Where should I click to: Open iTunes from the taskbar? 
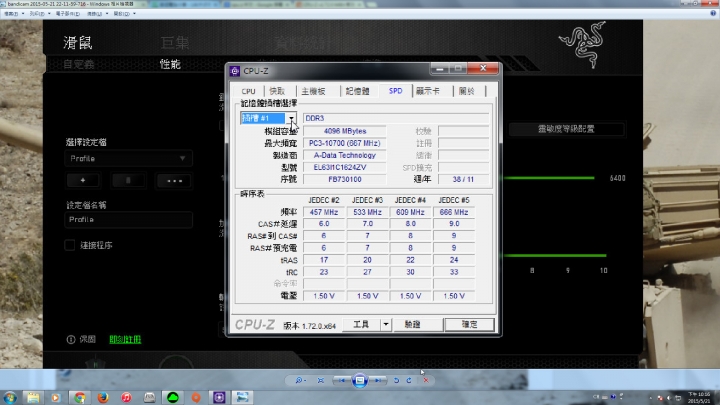coord(126,397)
